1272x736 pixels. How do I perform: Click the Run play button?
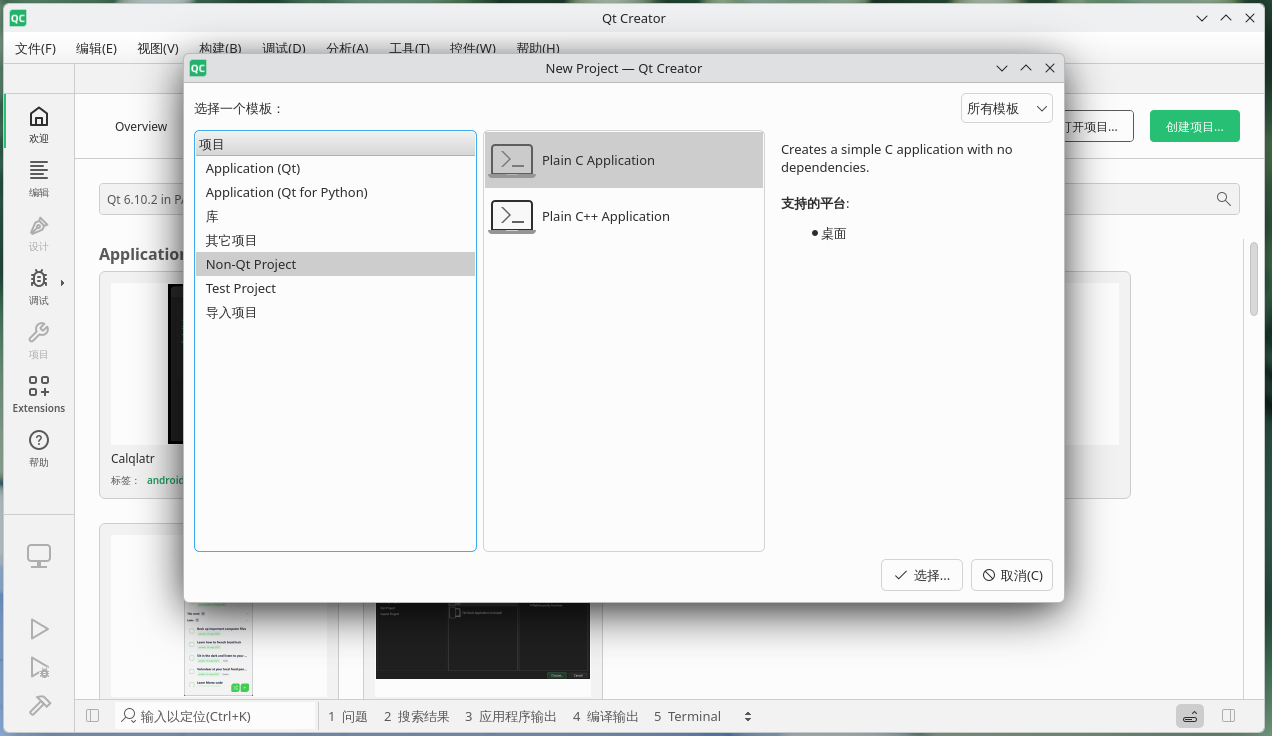(x=39, y=629)
